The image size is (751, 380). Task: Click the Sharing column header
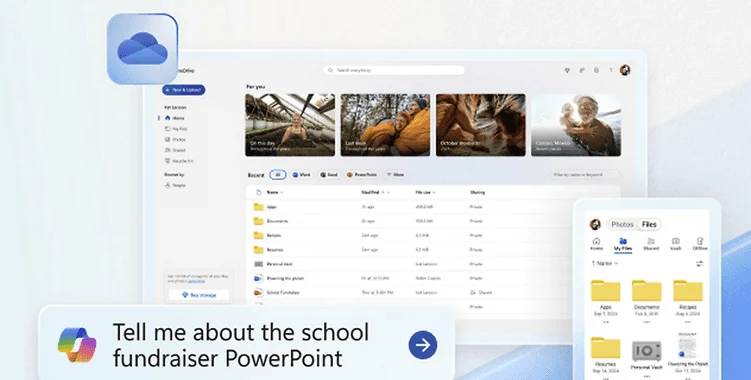[477, 192]
